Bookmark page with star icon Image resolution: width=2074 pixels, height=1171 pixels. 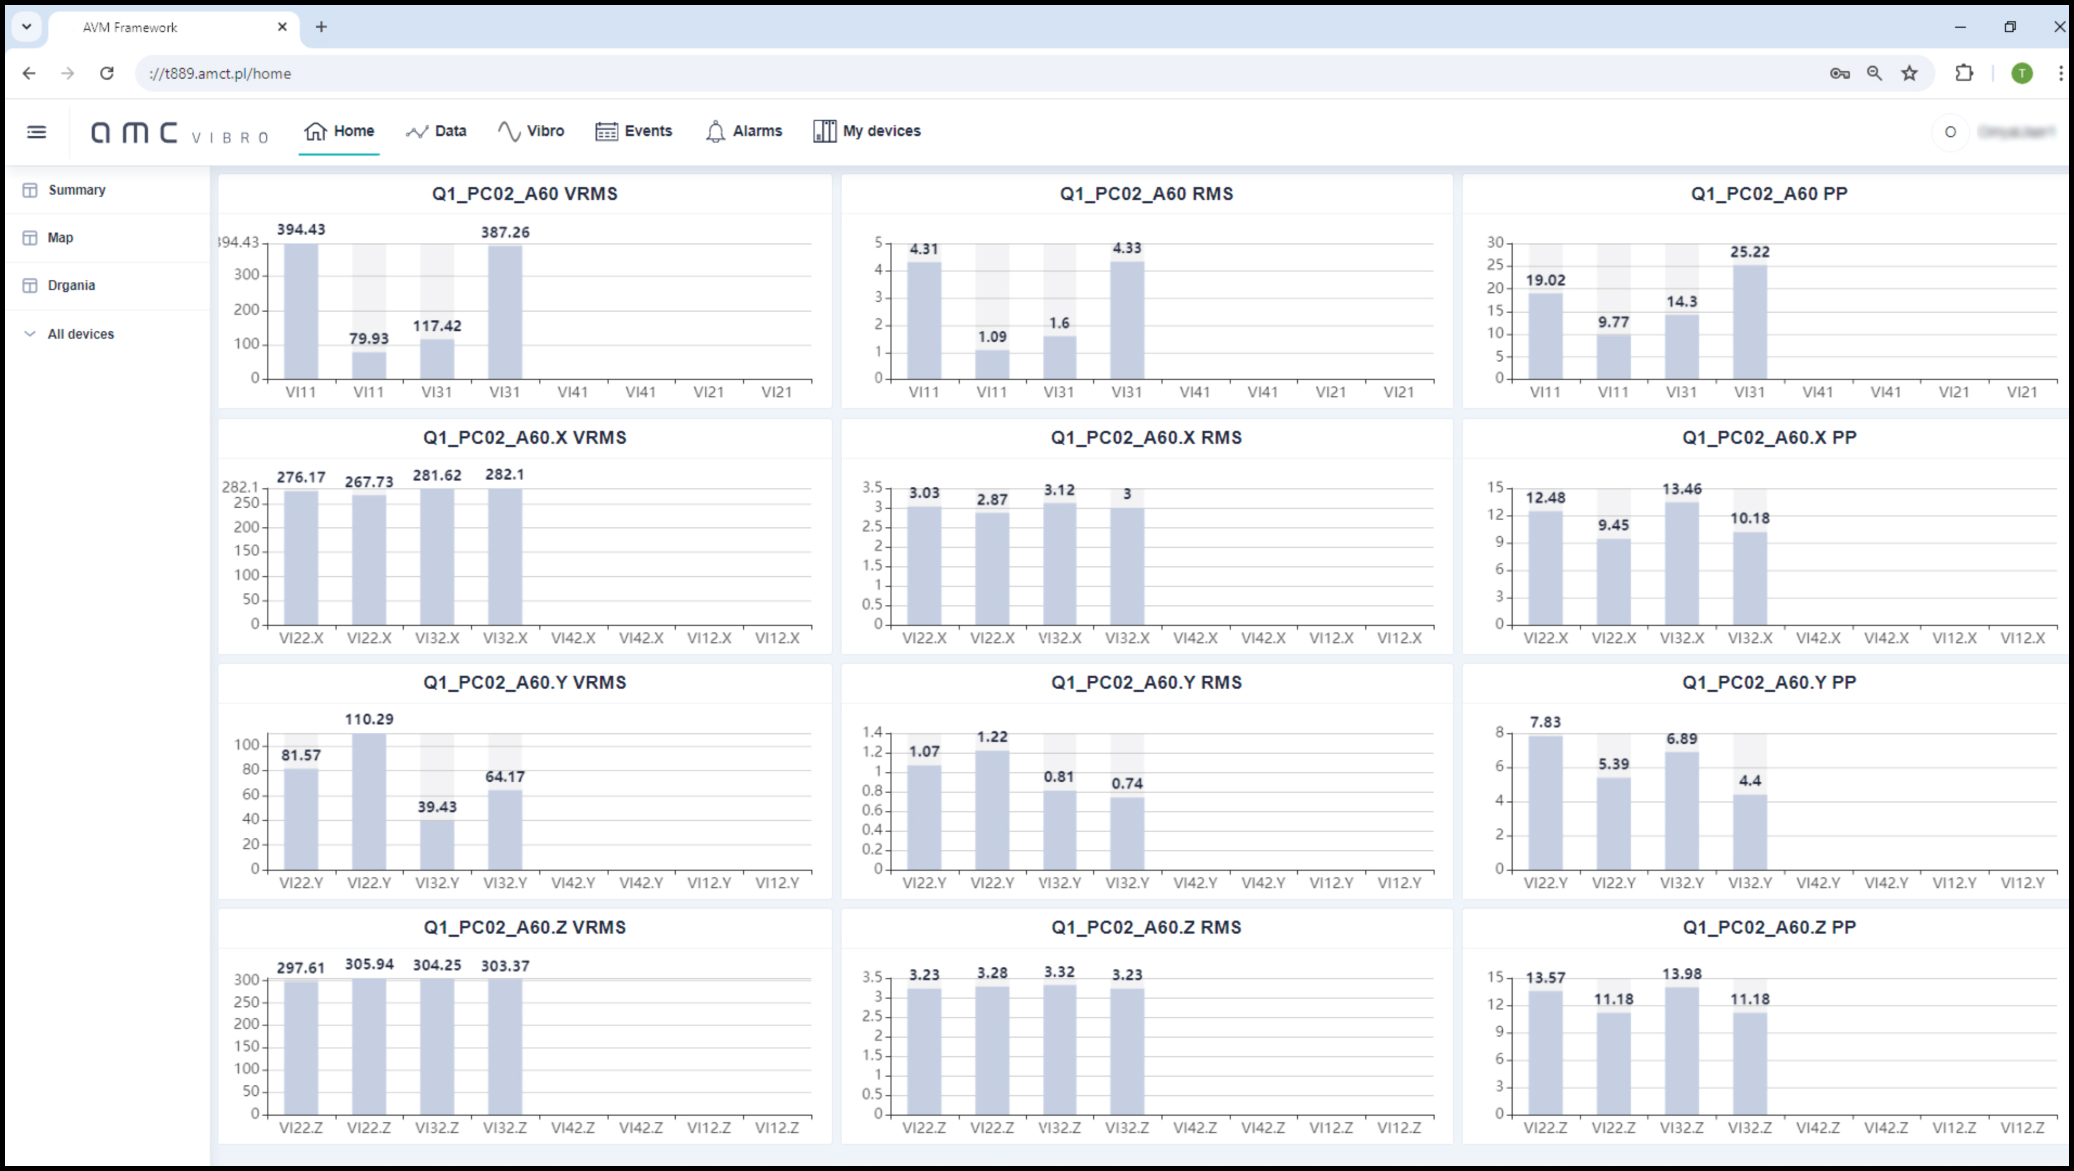[1909, 73]
